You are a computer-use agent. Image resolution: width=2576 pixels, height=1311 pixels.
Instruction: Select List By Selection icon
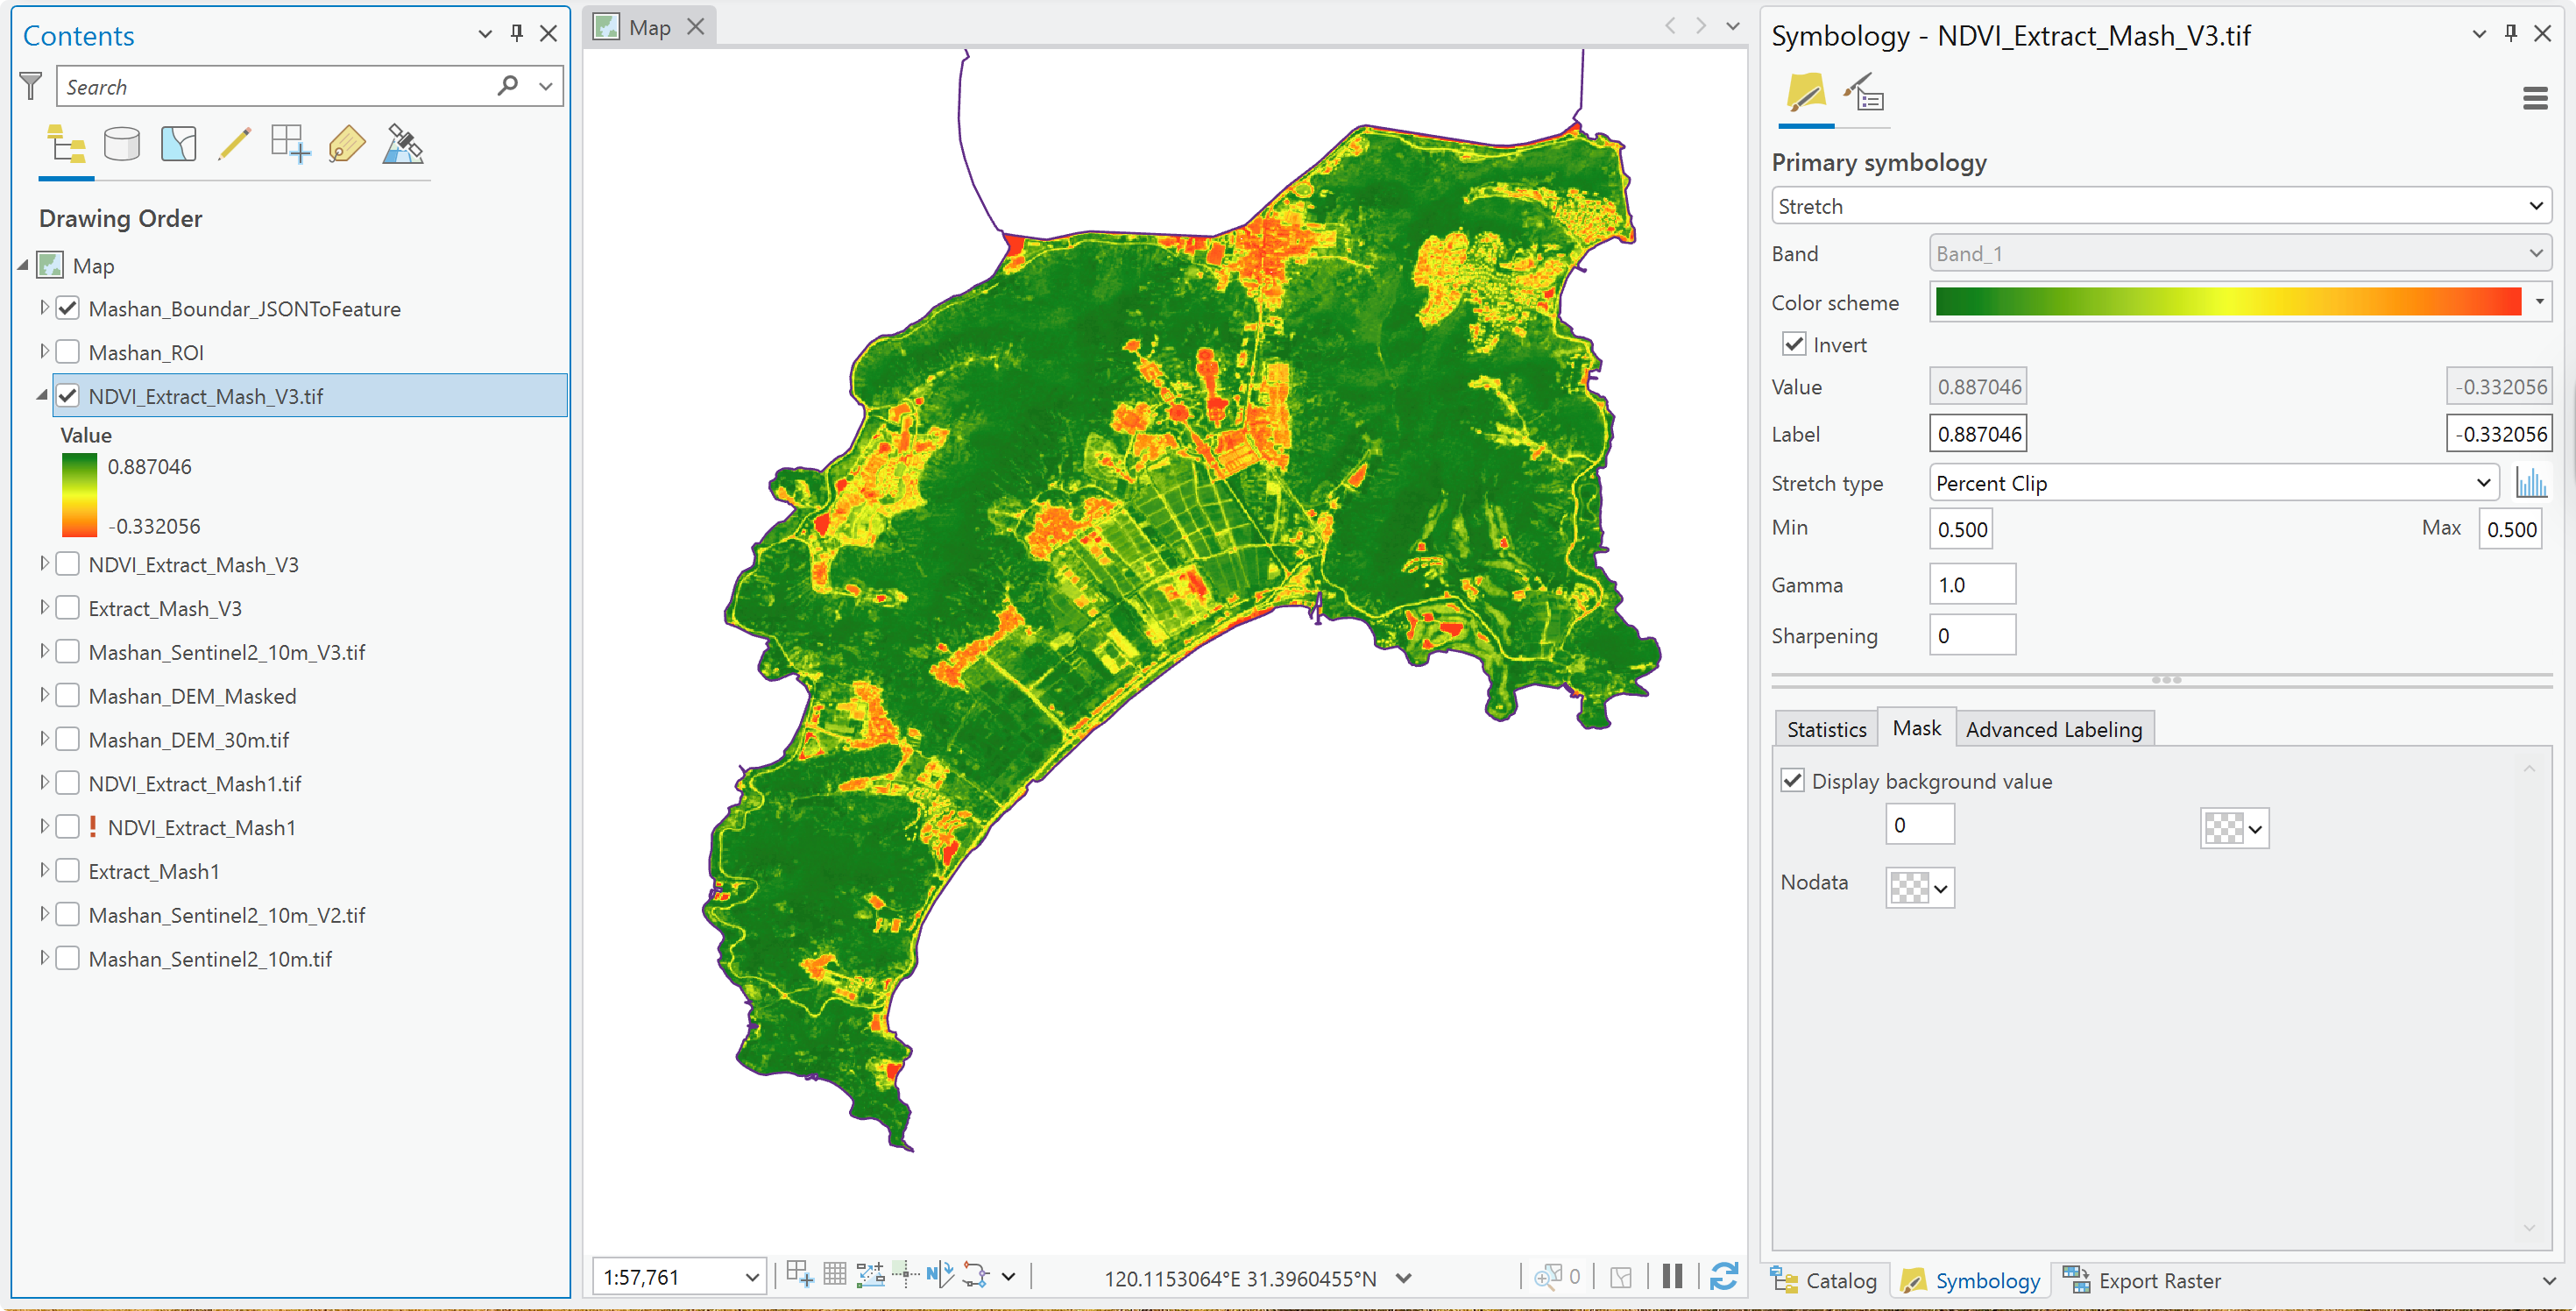(178, 145)
